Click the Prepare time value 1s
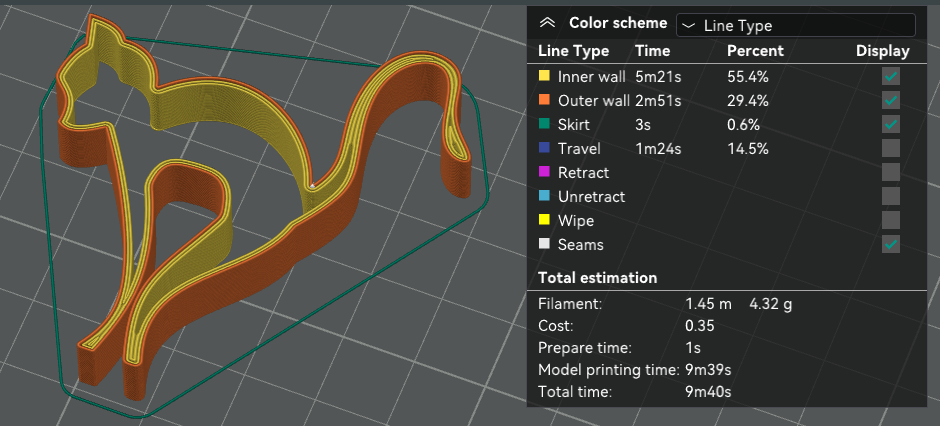Screen dimensions: 940x426 point(692,348)
